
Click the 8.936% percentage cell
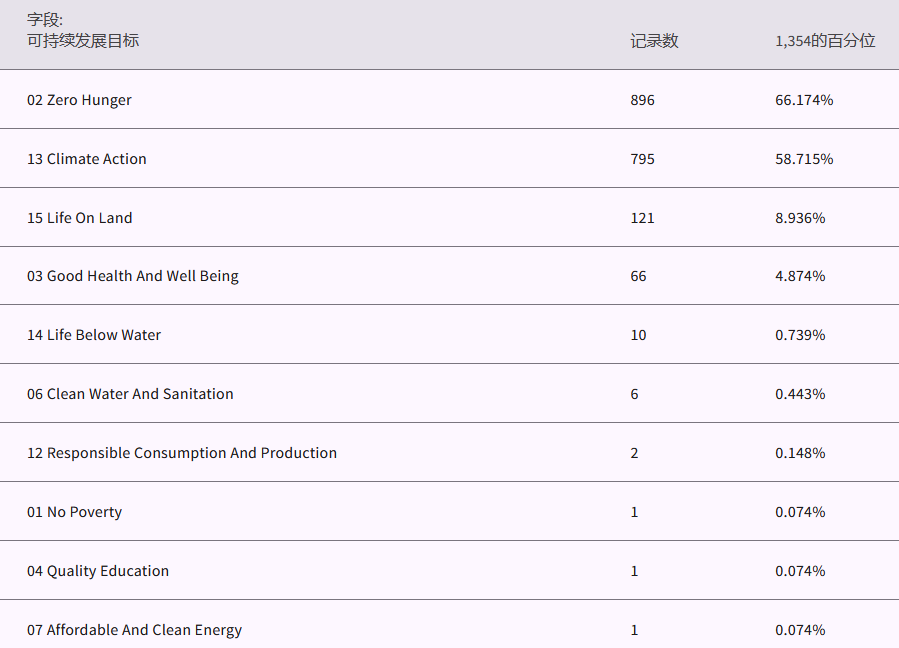800,218
